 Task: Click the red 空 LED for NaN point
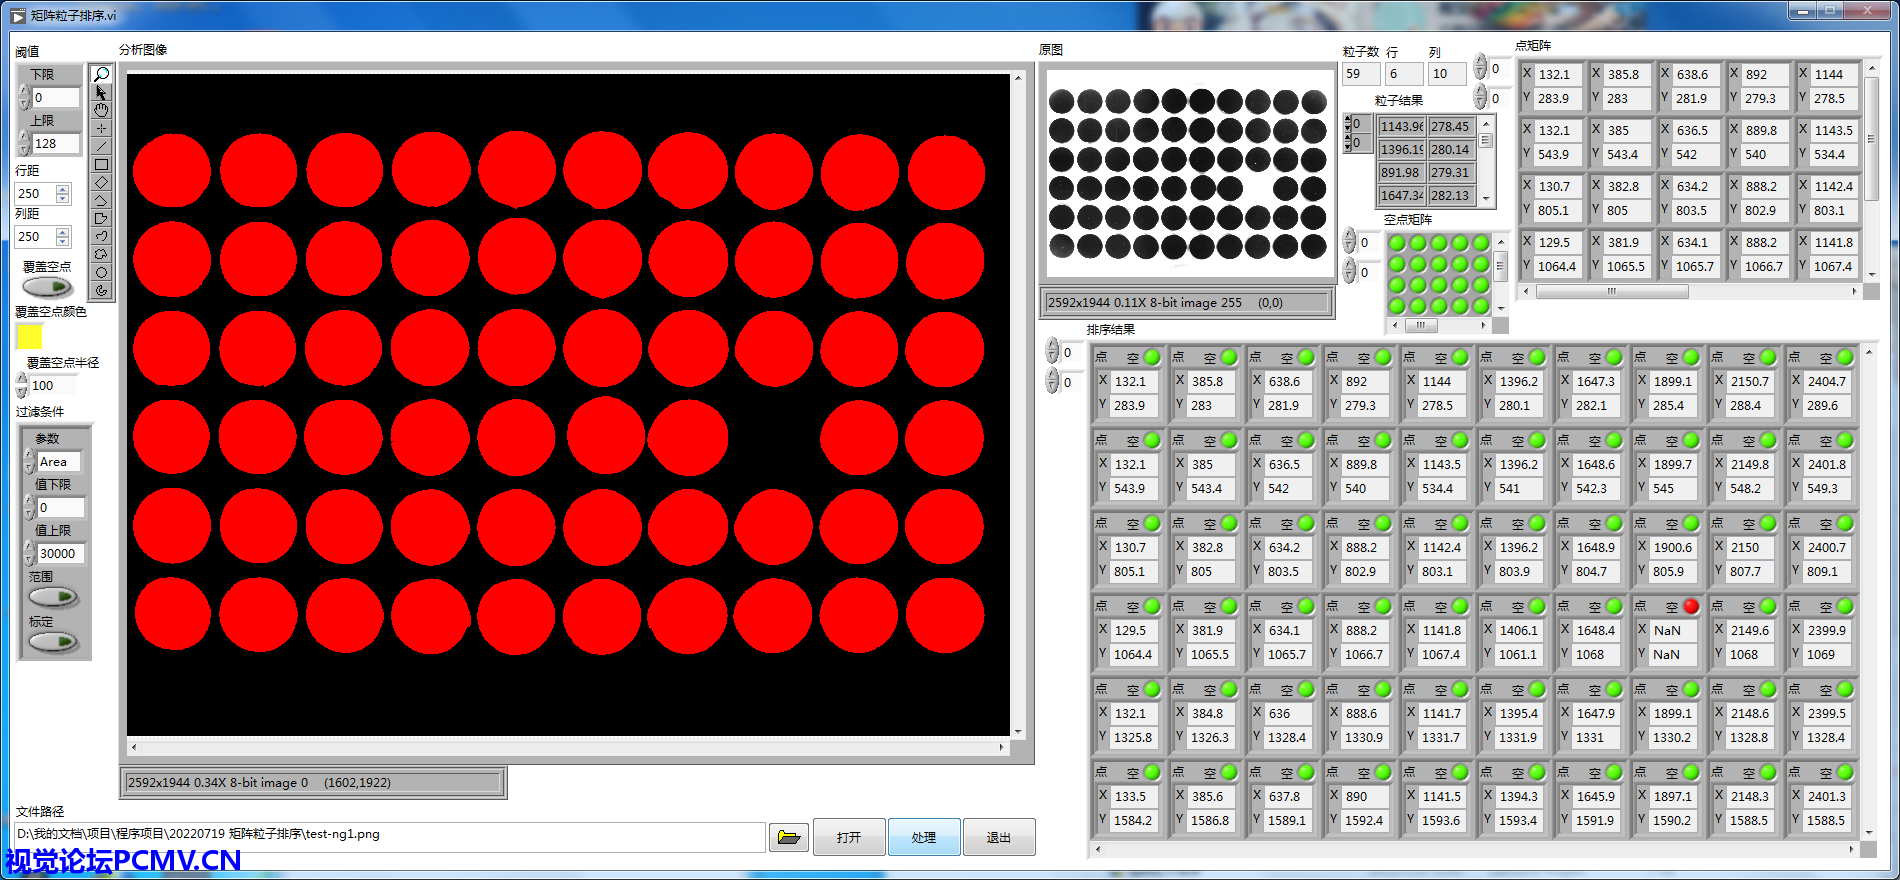coord(1691,606)
